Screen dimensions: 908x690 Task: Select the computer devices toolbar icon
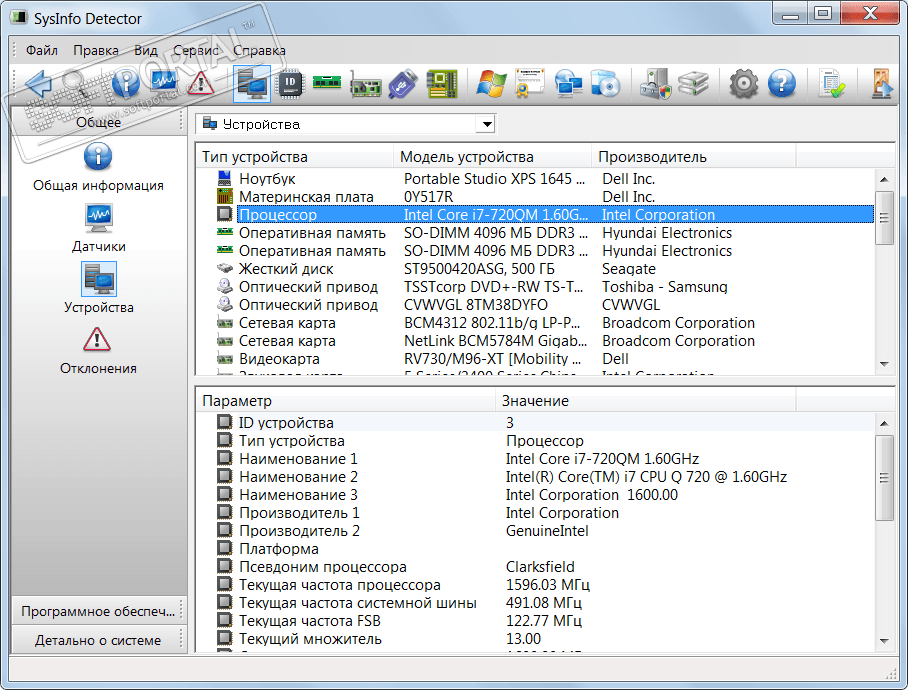point(252,84)
